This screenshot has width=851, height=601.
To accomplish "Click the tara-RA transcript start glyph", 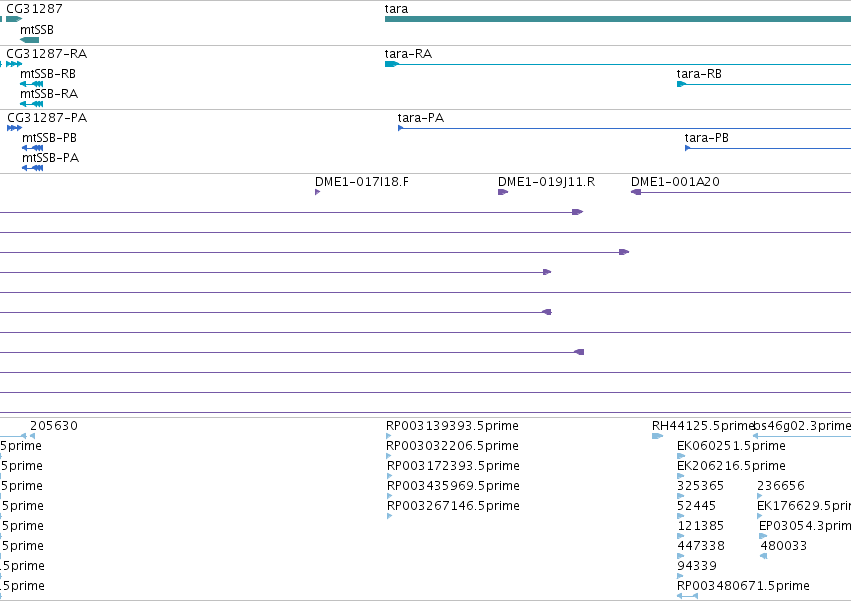I will point(392,64).
